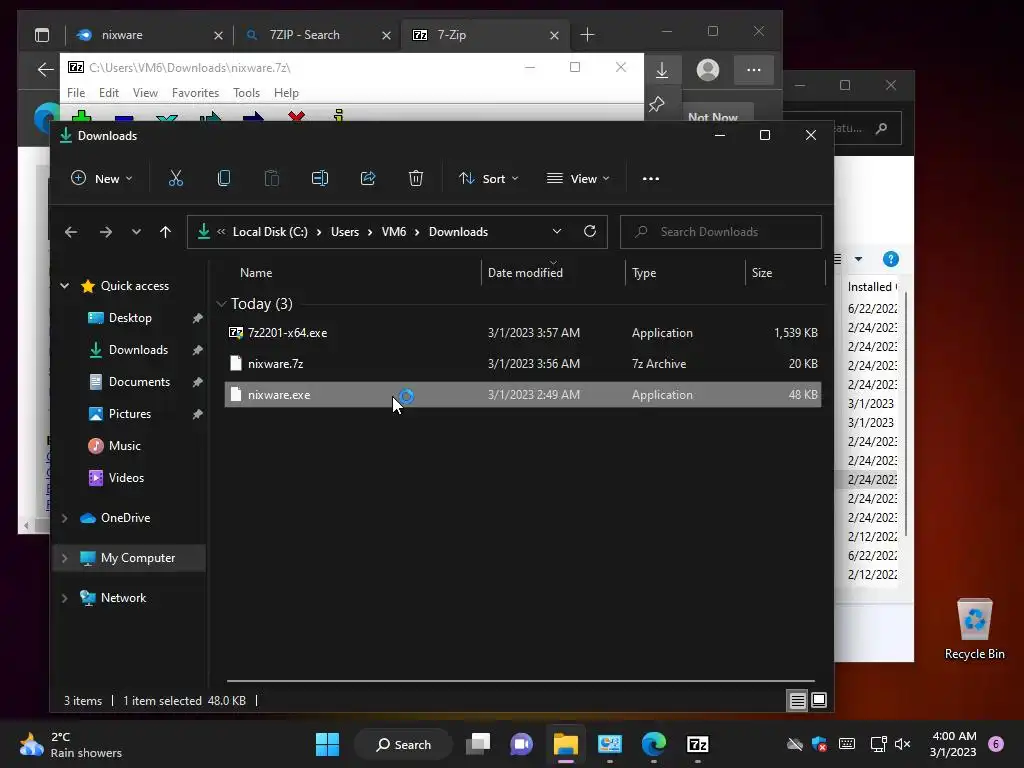1024x768 pixels.
Task: Expand OneDrive in navigation pane
Action: (x=65, y=518)
